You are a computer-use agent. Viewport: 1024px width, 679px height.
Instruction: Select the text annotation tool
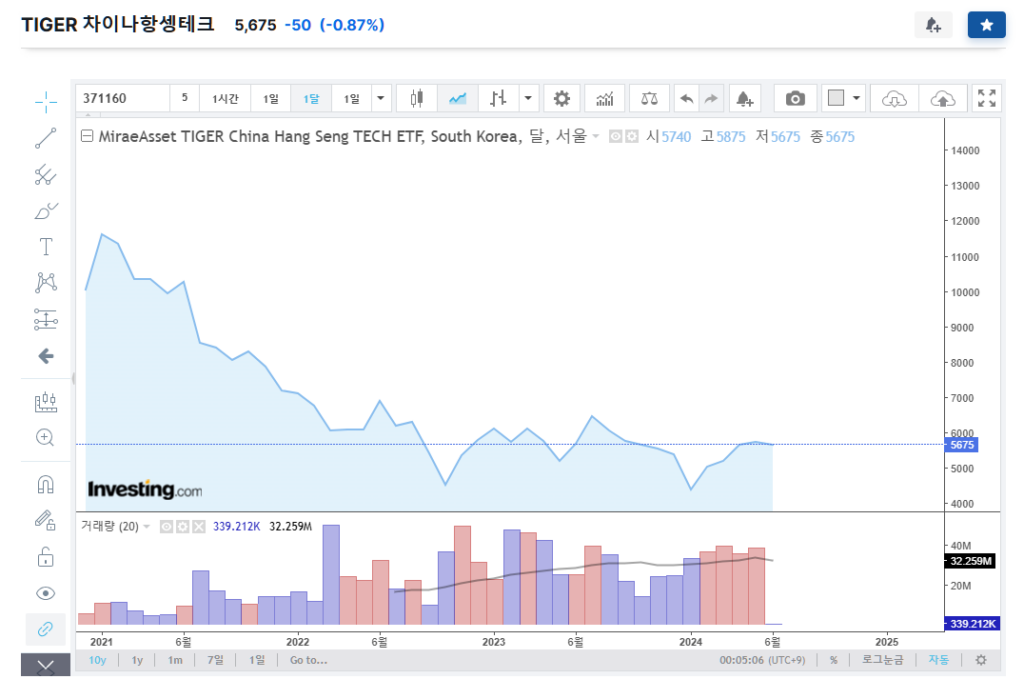[46, 247]
